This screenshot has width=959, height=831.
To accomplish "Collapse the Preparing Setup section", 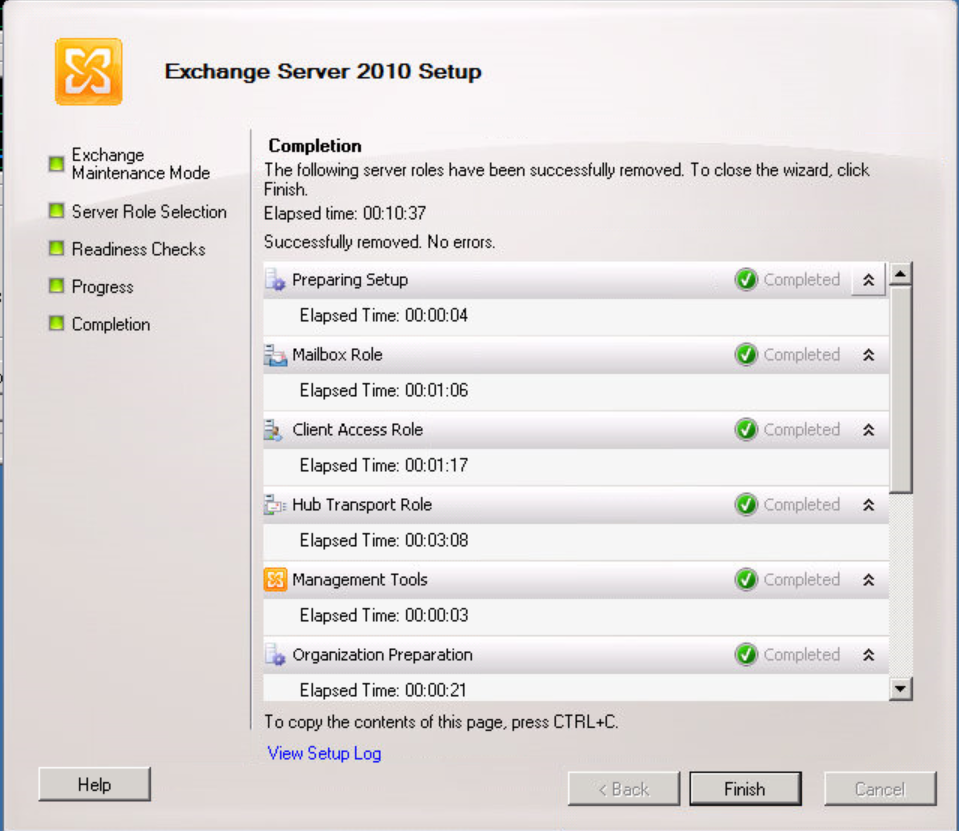I will pyautogui.click(x=868, y=281).
